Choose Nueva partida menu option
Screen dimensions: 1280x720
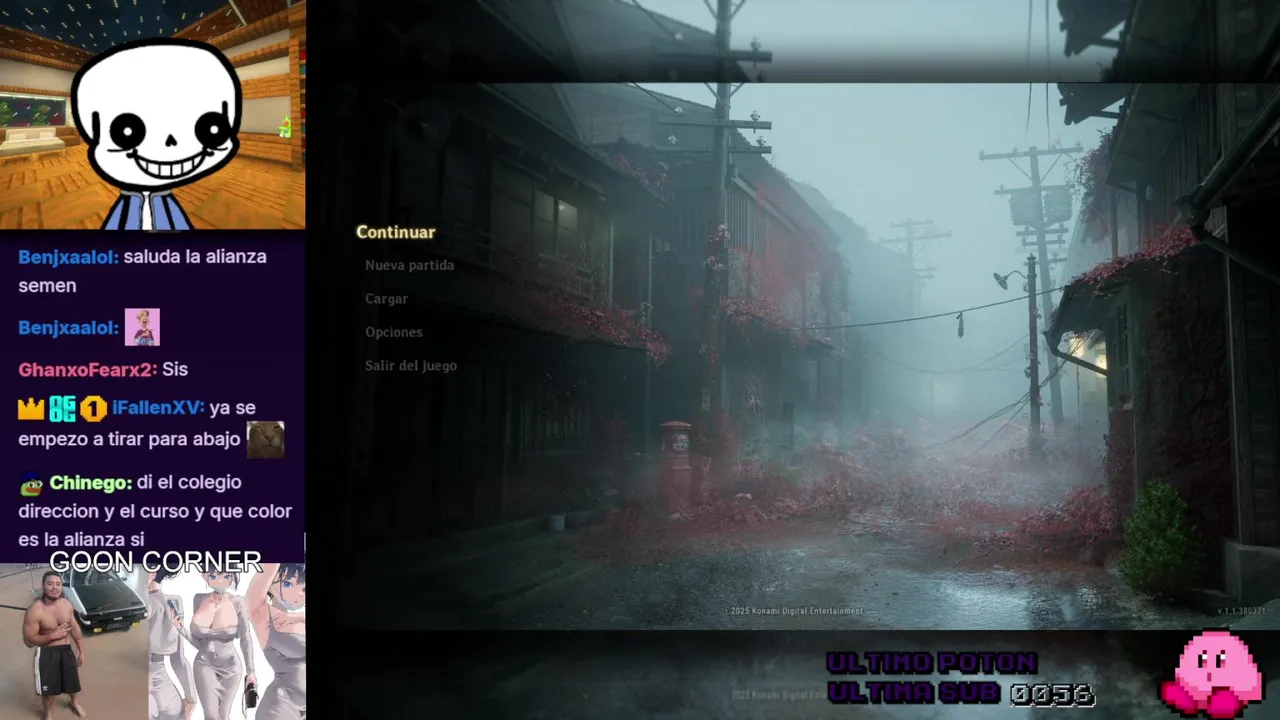(409, 265)
